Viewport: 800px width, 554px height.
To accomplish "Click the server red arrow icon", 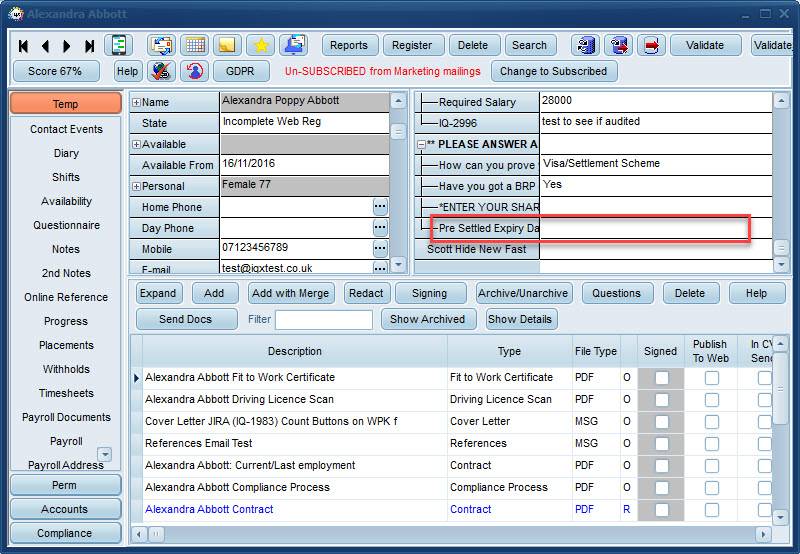I will pos(618,45).
